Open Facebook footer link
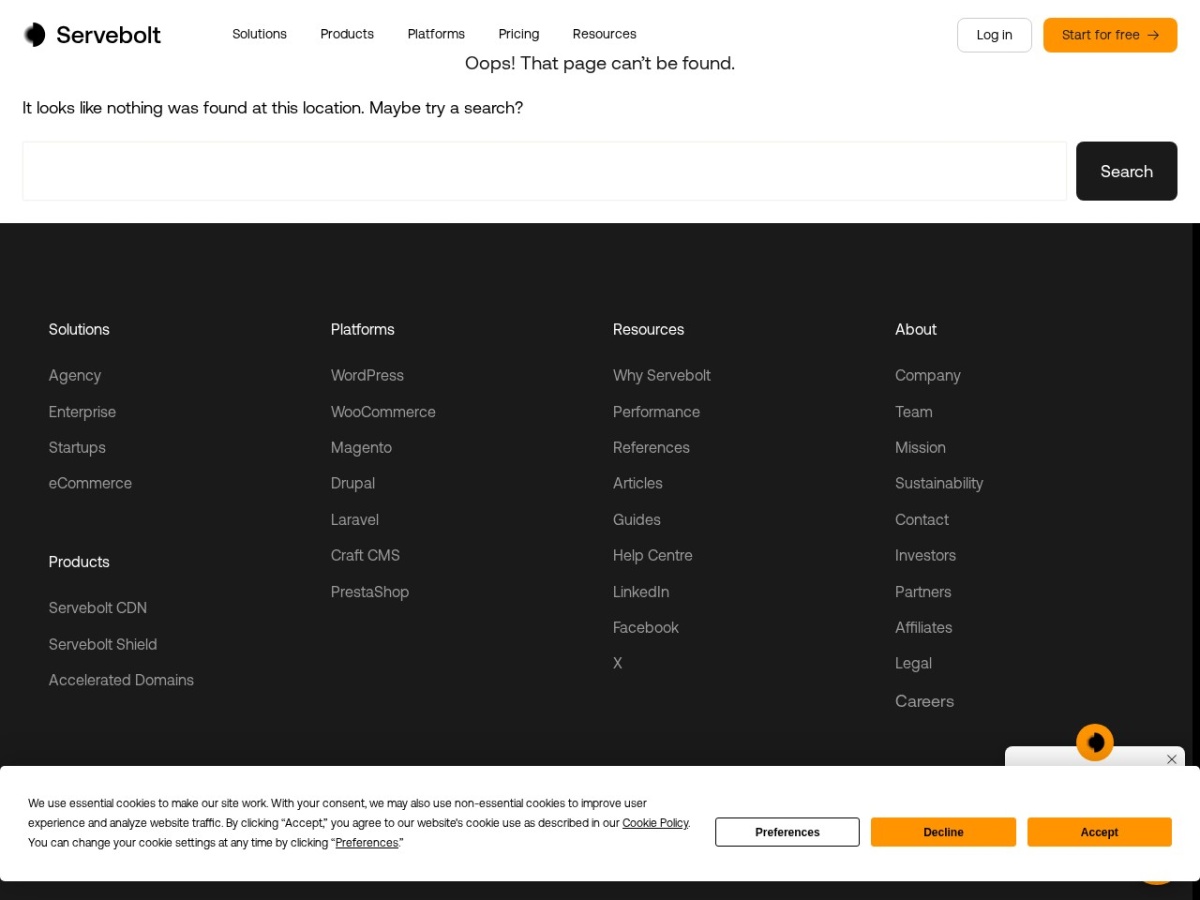 (646, 628)
